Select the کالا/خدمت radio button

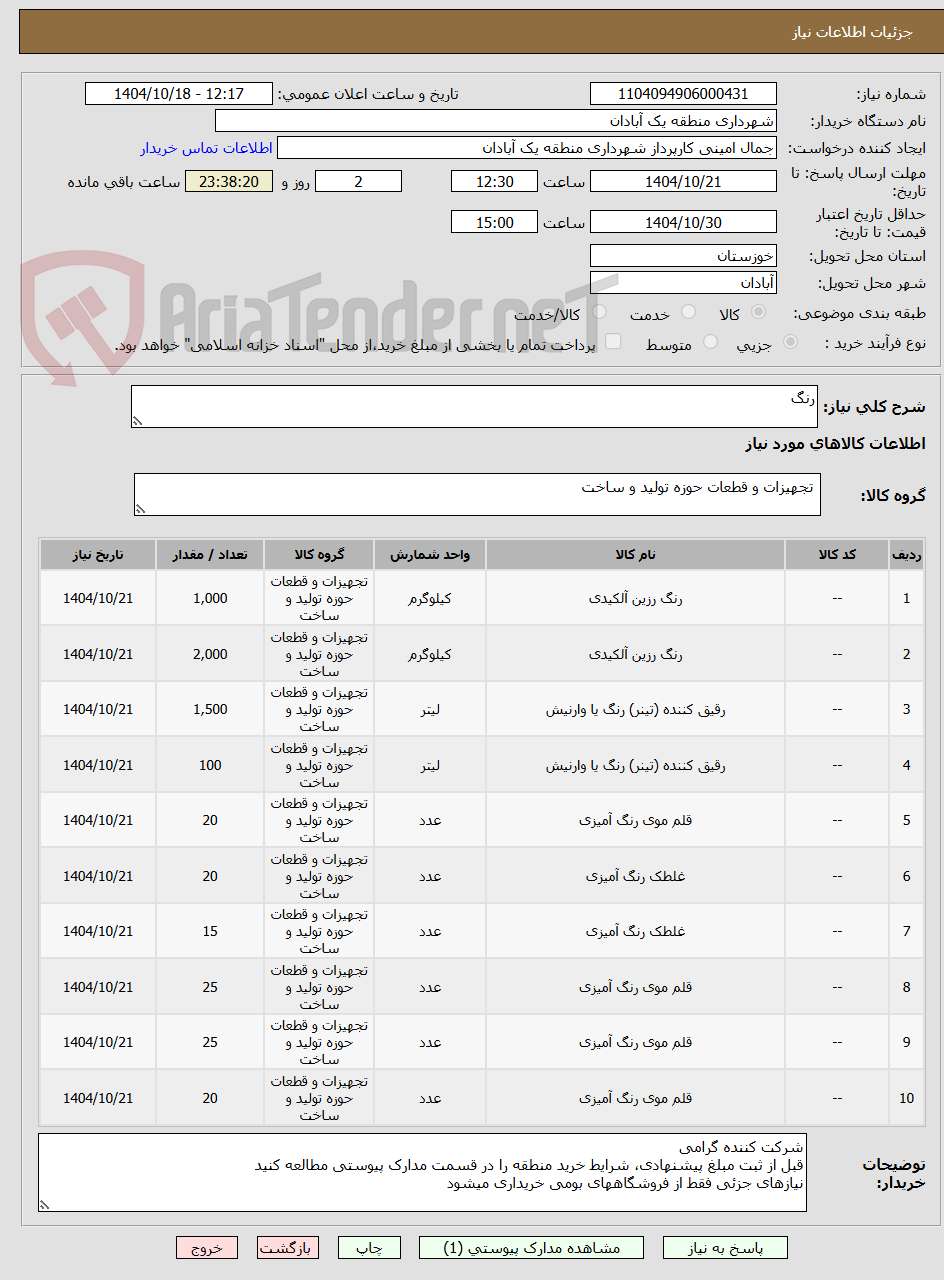(598, 313)
